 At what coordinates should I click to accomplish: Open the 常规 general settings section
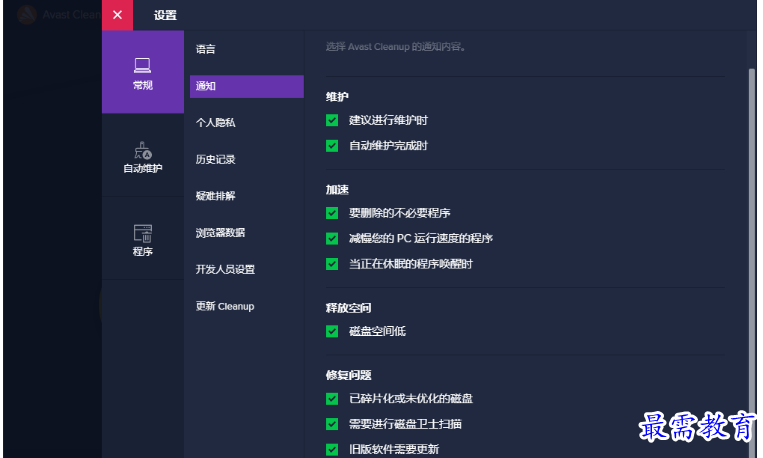(x=143, y=72)
